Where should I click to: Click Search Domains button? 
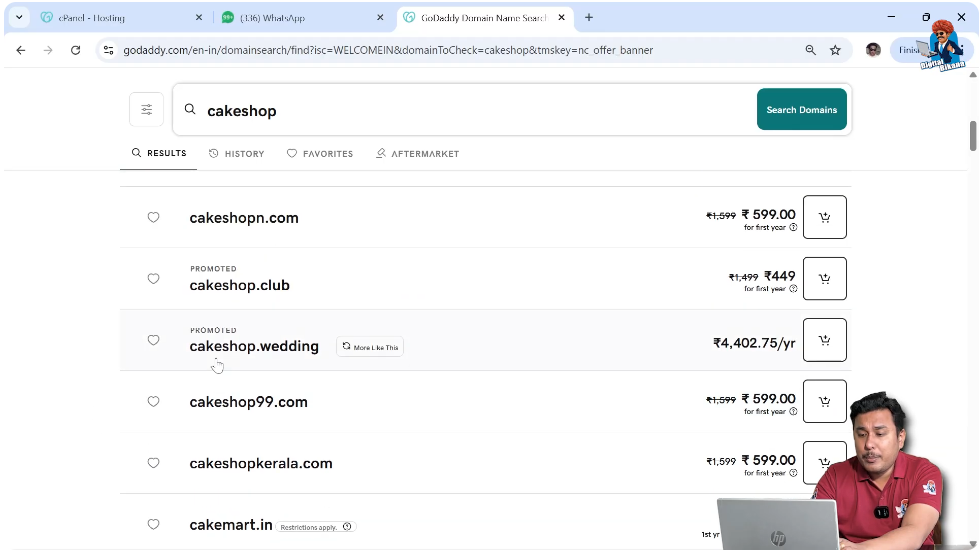click(801, 109)
